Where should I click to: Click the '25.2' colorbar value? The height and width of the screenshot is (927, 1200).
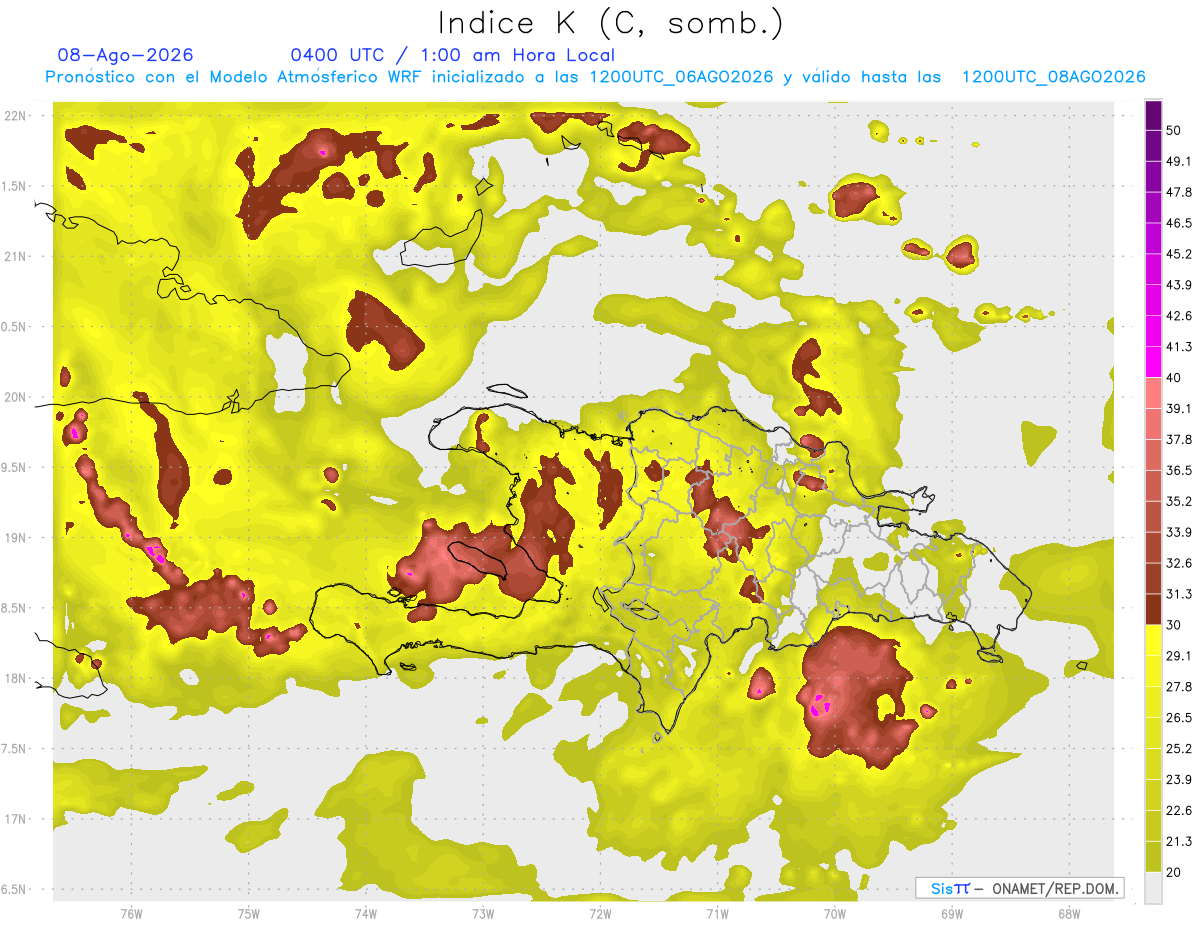coord(1180,748)
